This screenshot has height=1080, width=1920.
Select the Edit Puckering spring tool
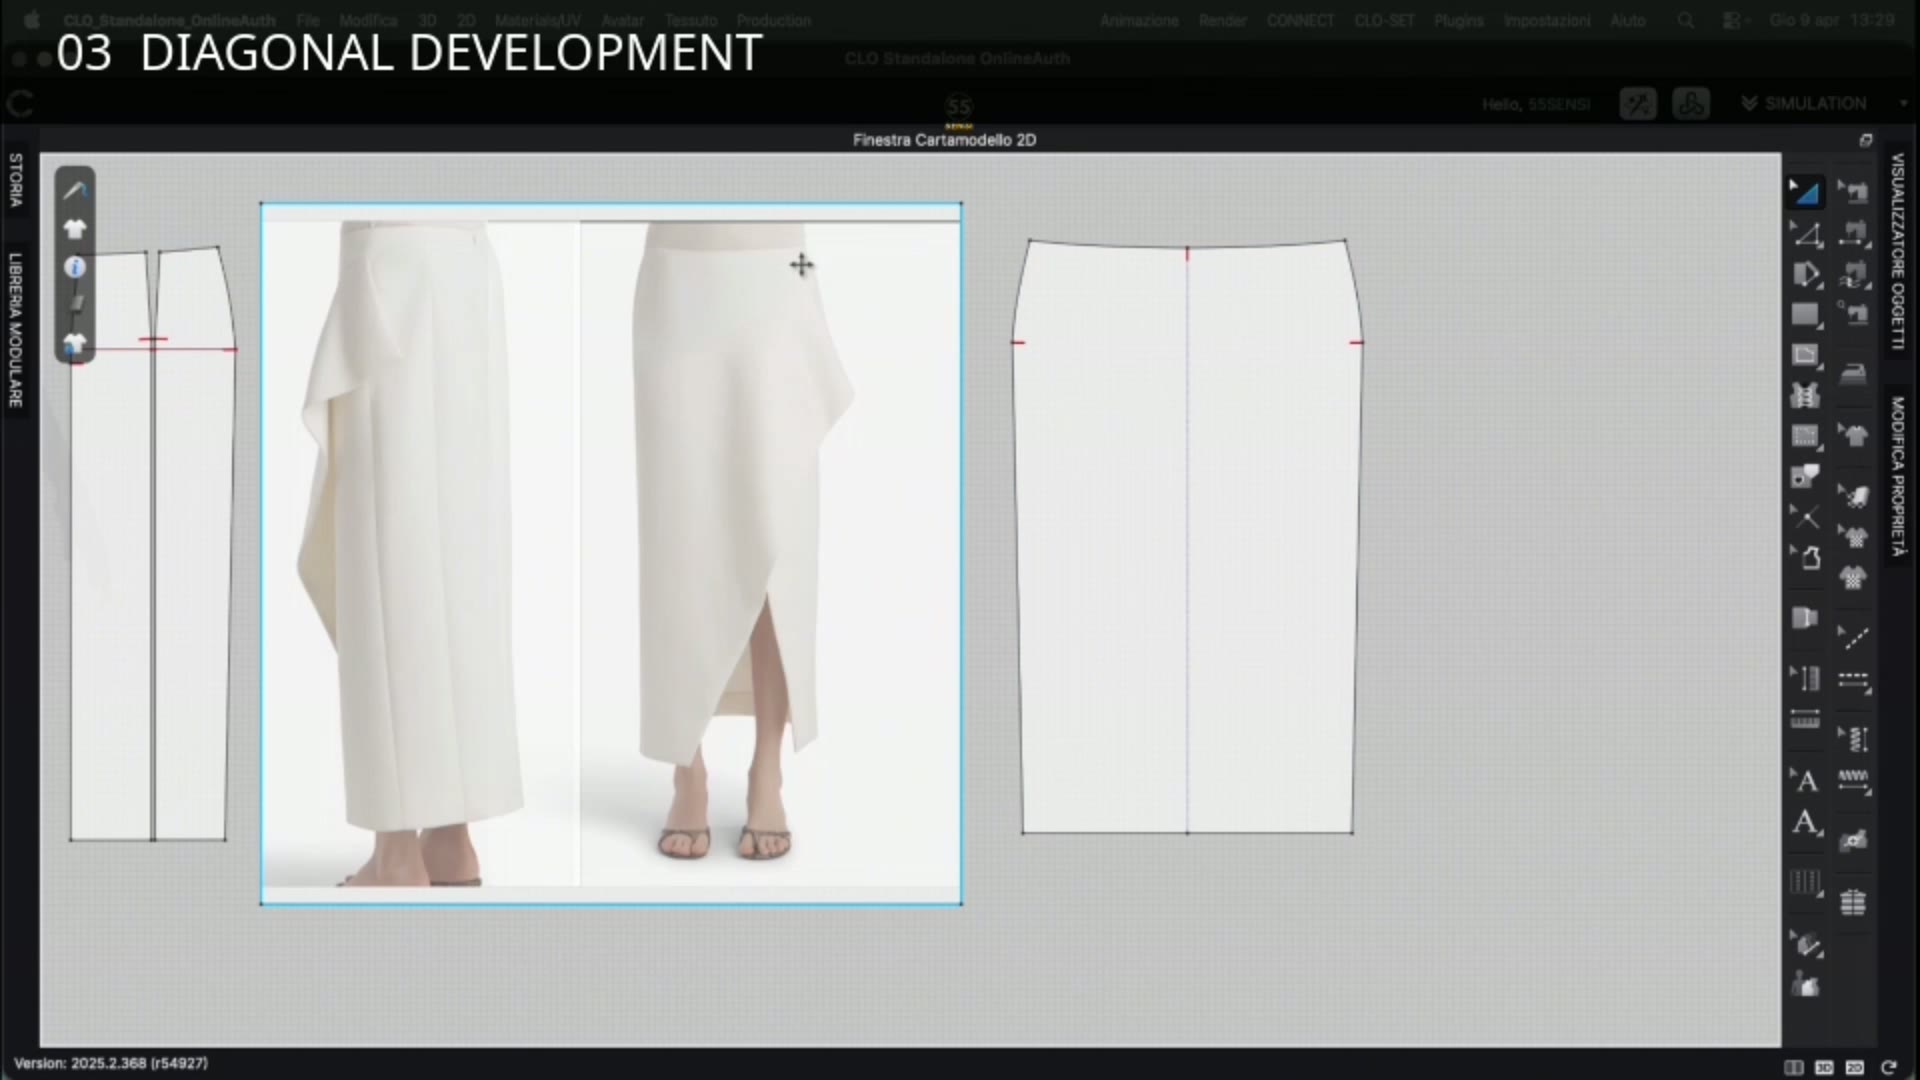pos(1853,739)
